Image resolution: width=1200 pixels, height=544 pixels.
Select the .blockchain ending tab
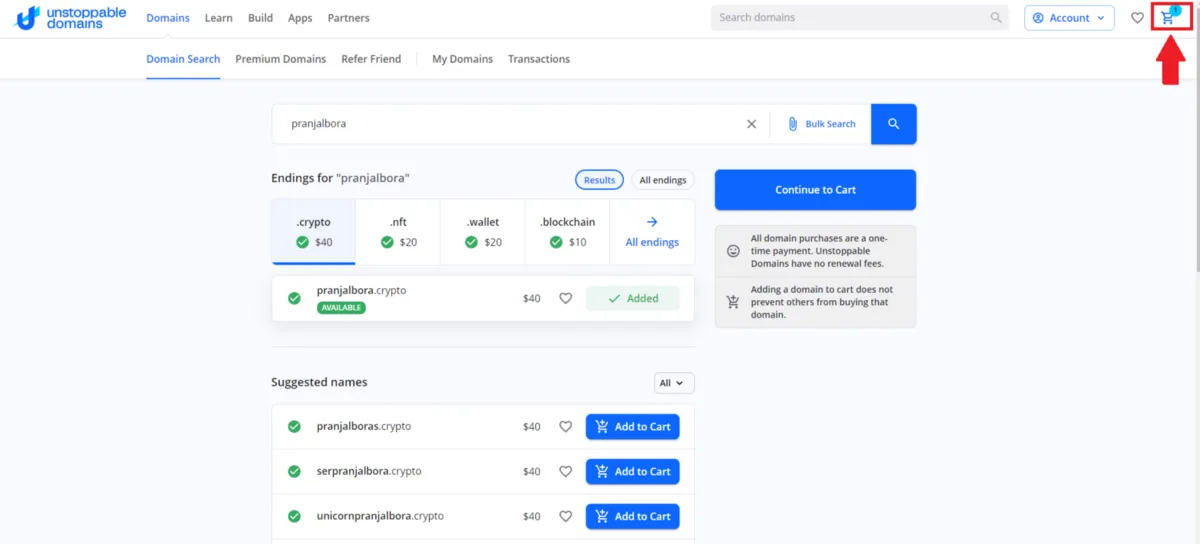(x=568, y=232)
